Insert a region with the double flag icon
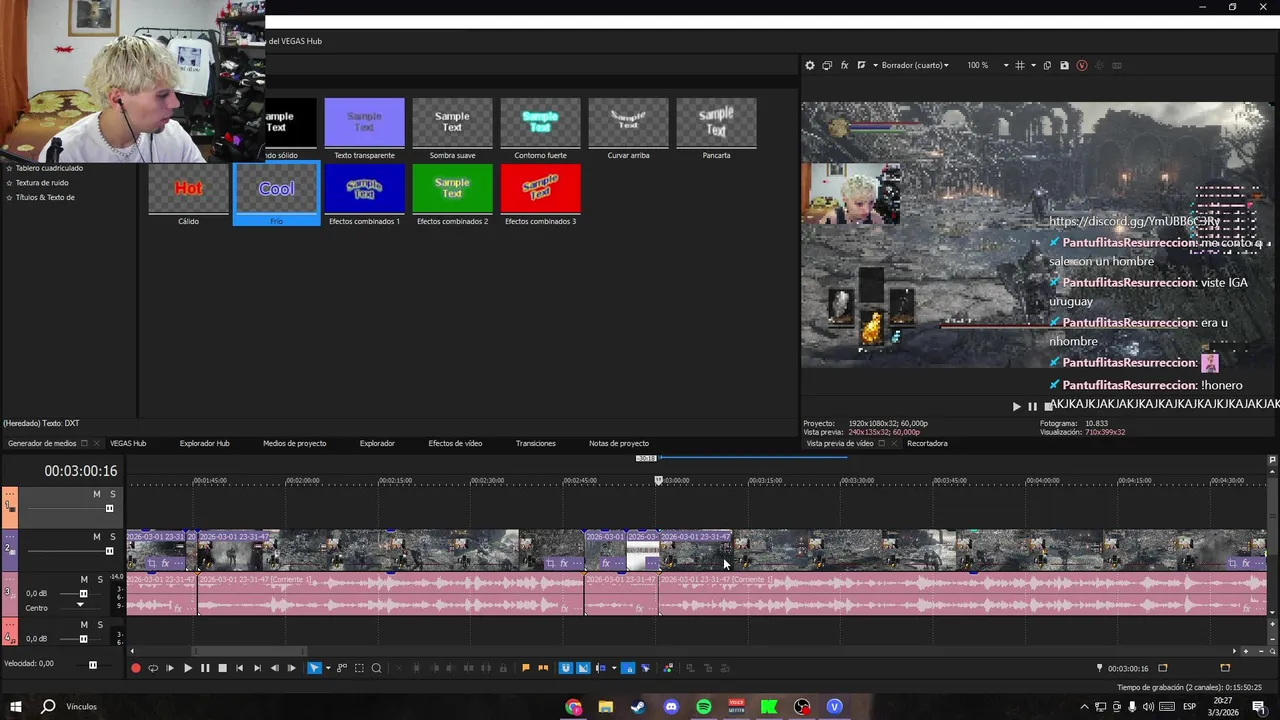This screenshot has height=720, width=1280. click(x=543, y=668)
